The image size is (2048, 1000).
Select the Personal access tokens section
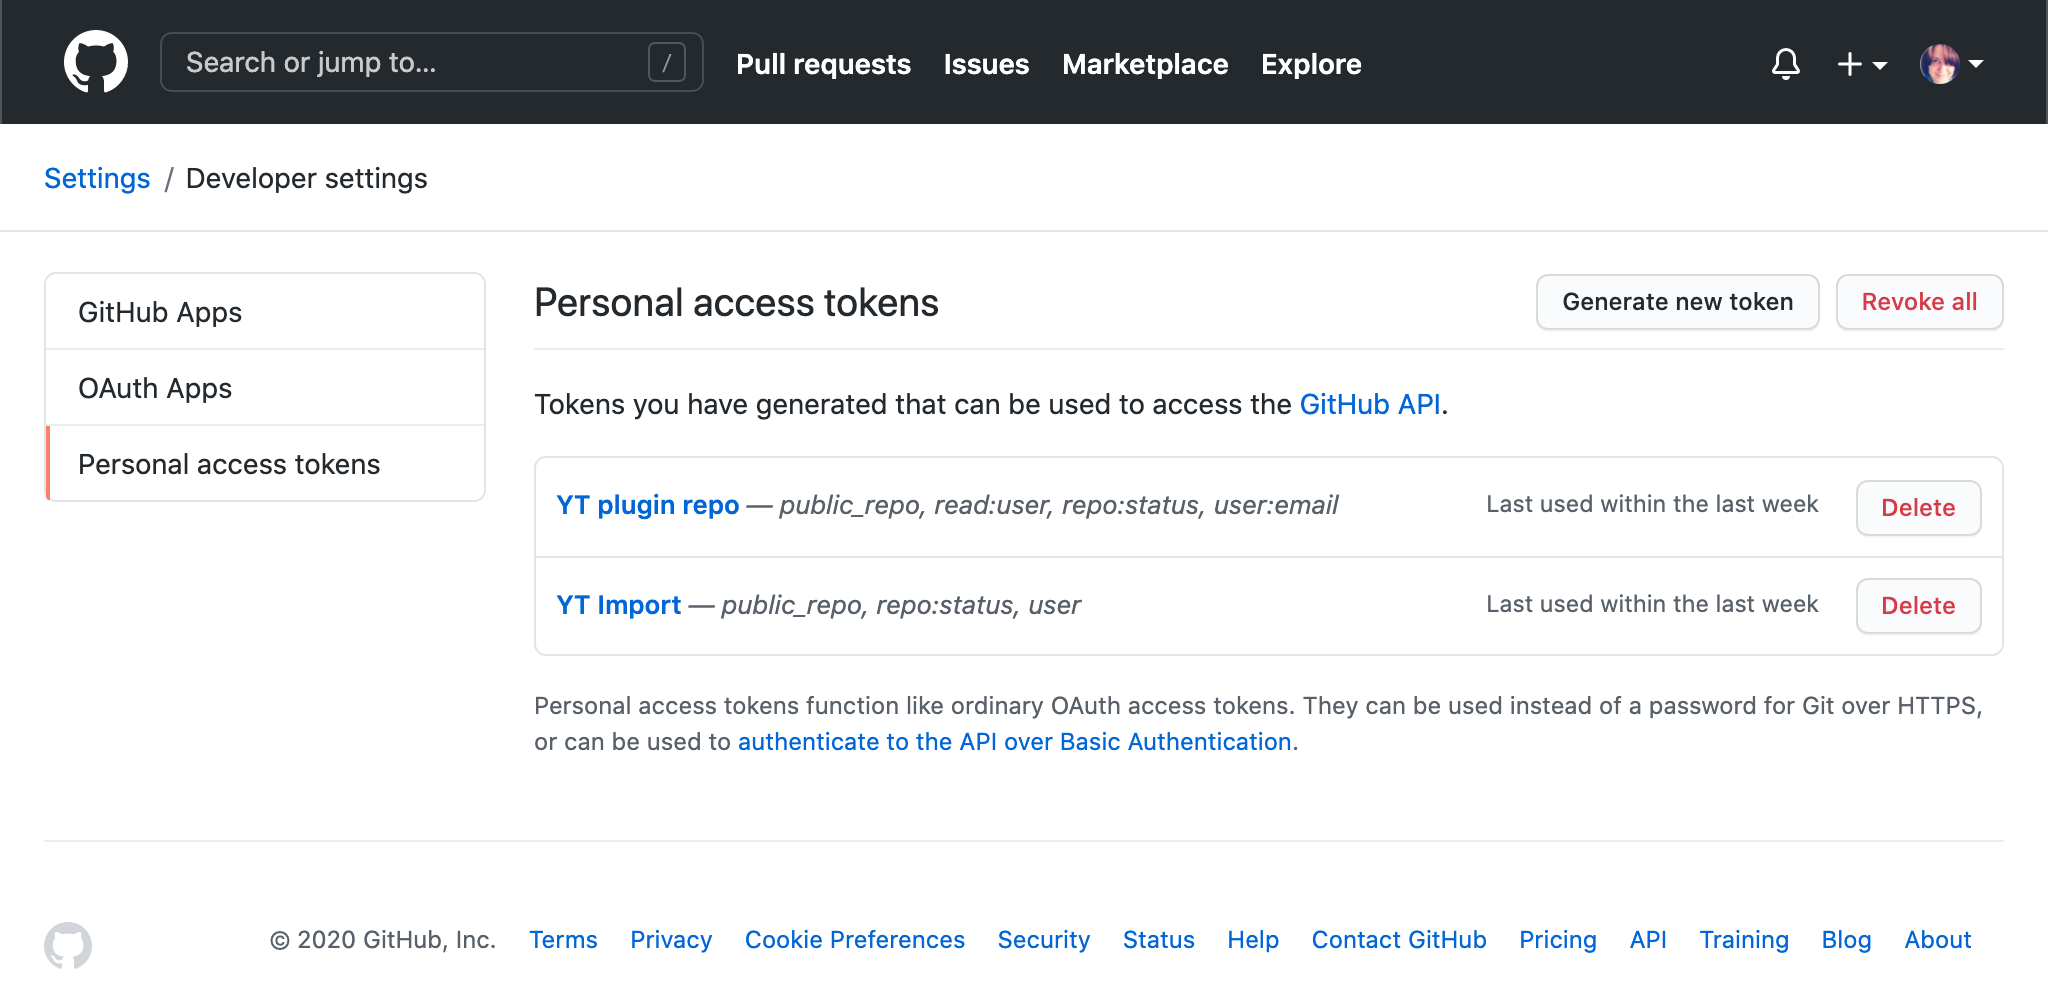[229, 463]
